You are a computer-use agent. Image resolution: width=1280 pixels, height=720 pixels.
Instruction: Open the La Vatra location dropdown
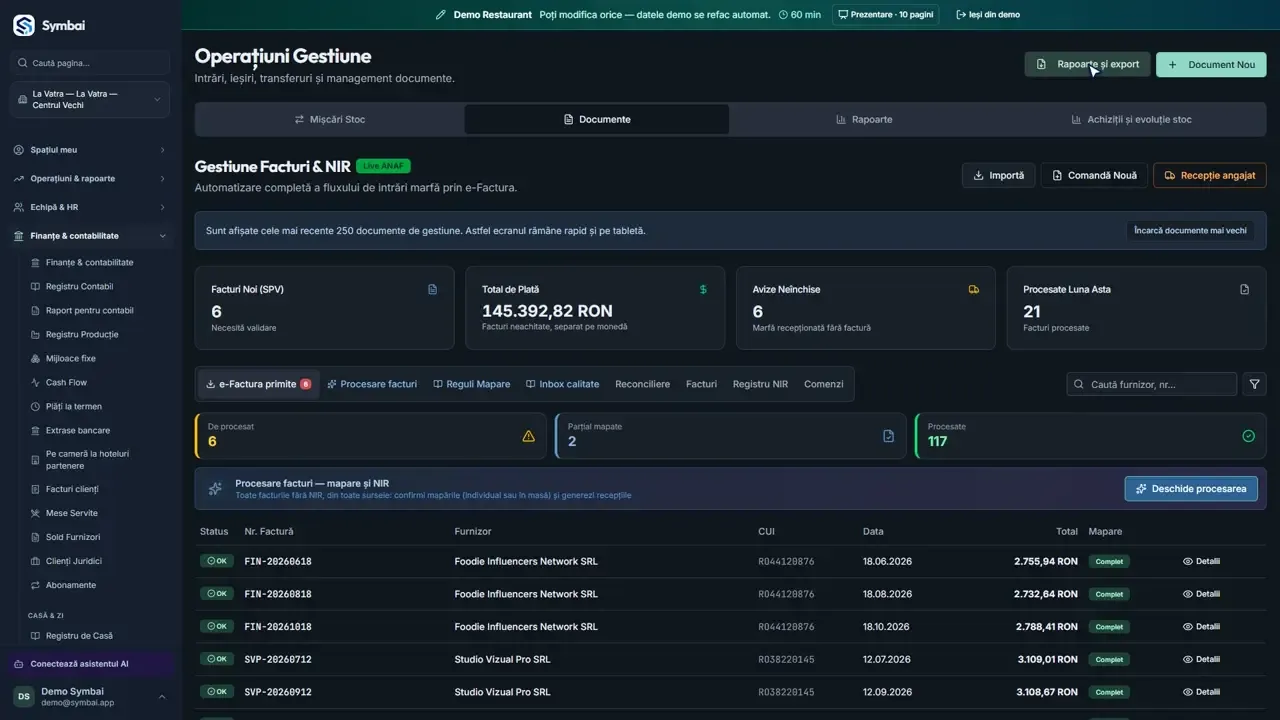coord(90,100)
